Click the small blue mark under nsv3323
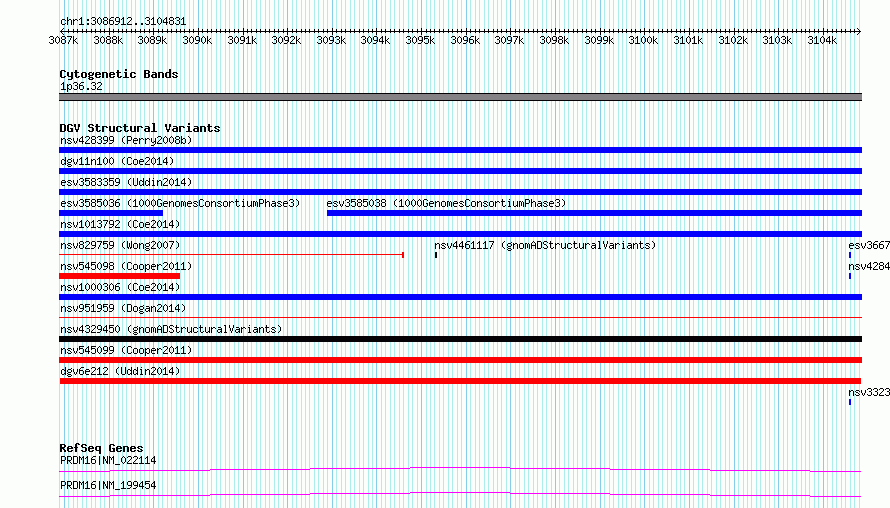The height and width of the screenshot is (508, 890). pyautogui.click(x=850, y=402)
